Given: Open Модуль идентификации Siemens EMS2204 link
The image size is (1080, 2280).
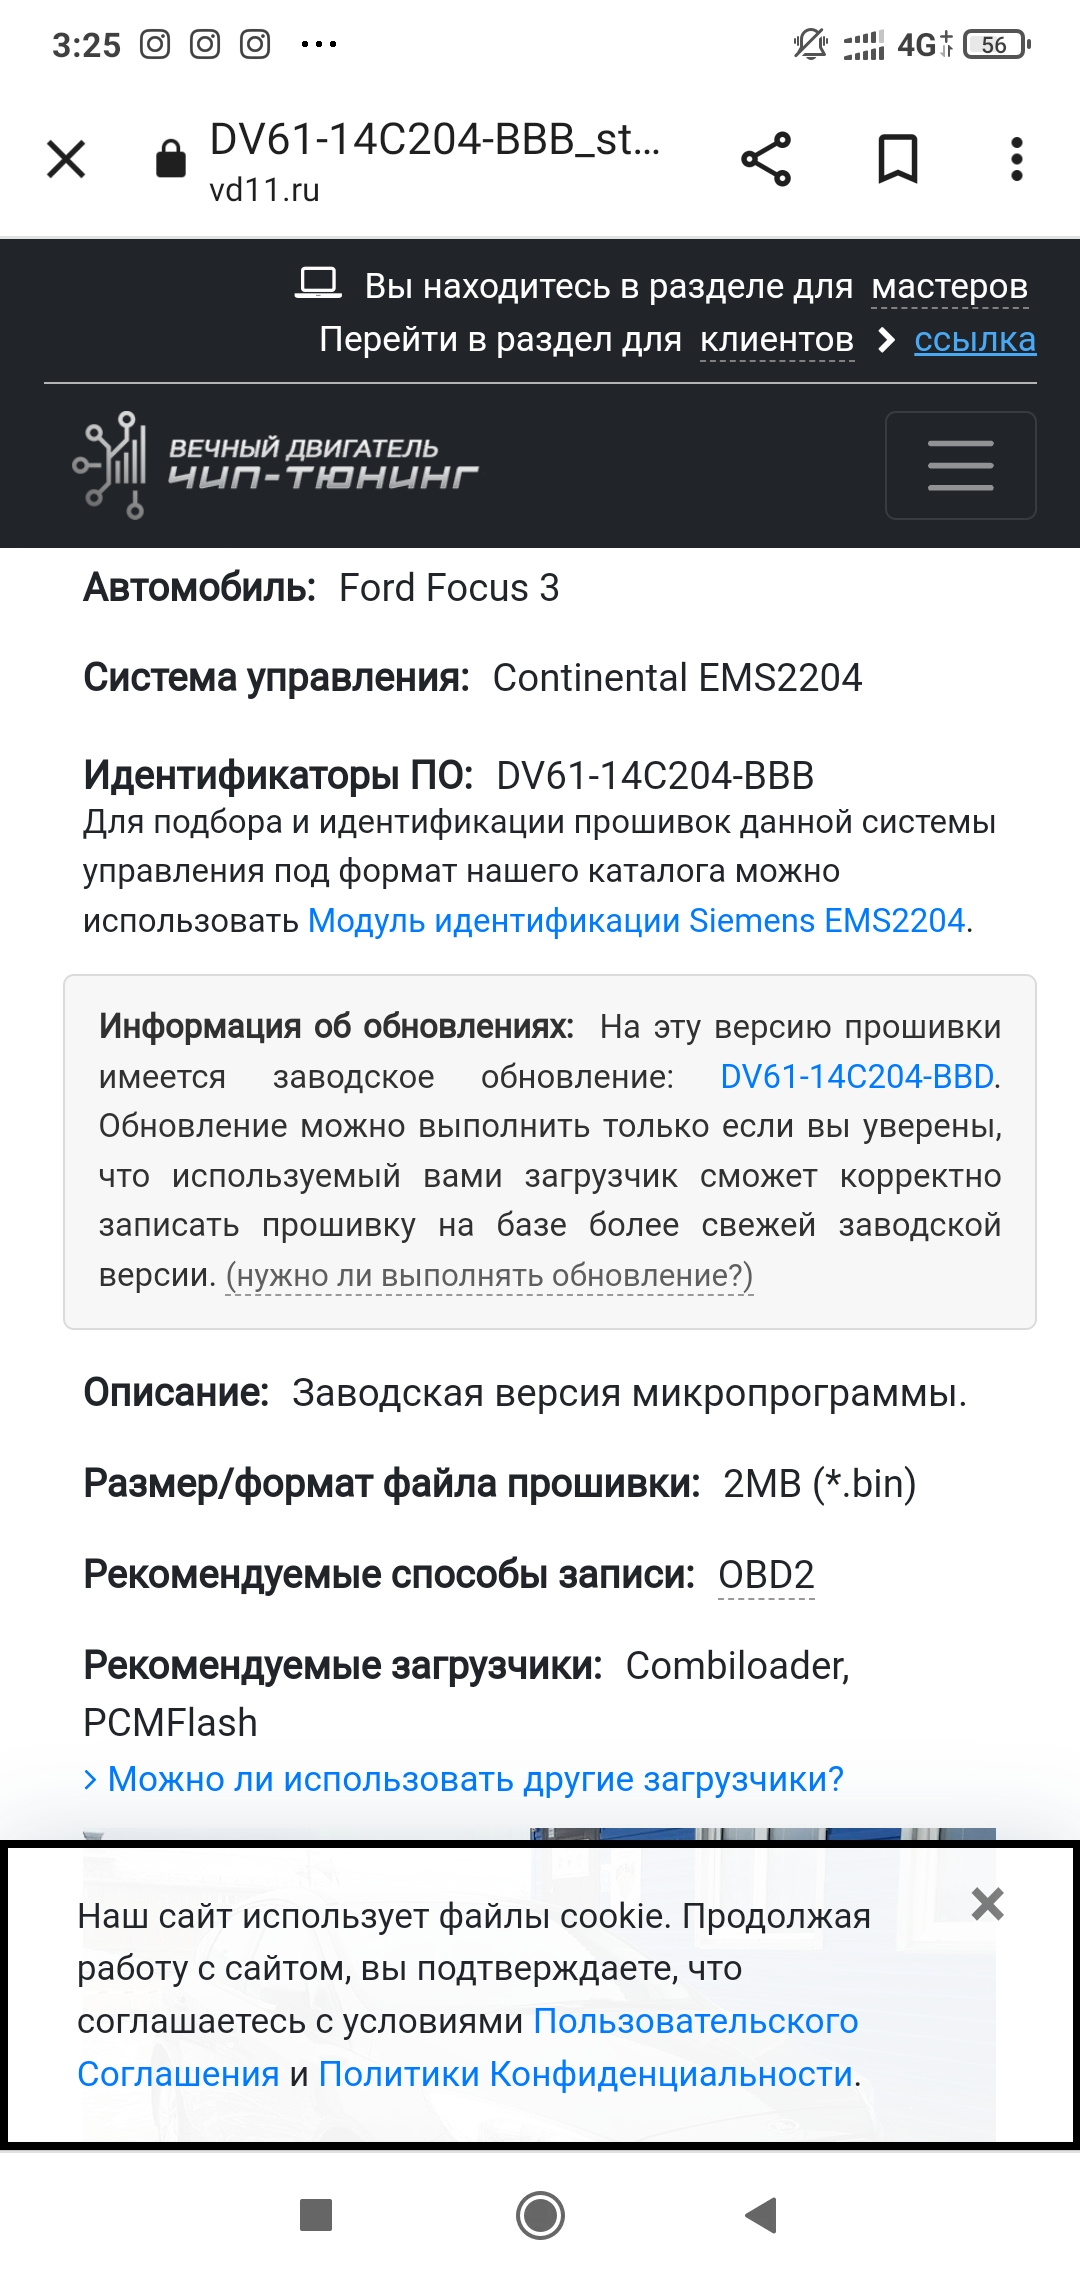Looking at the screenshot, I should point(636,920).
